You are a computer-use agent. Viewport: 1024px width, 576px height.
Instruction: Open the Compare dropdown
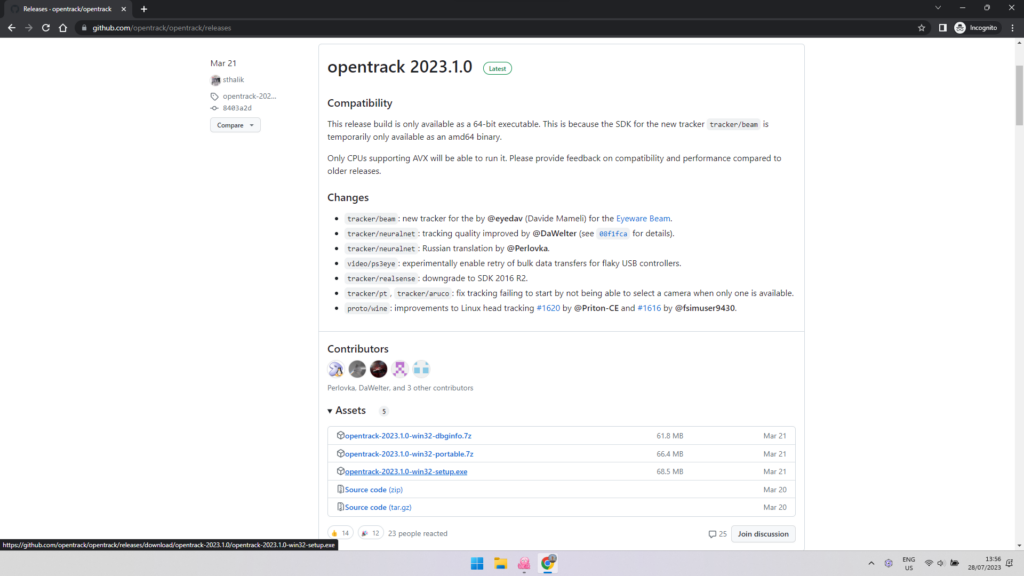point(235,125)
